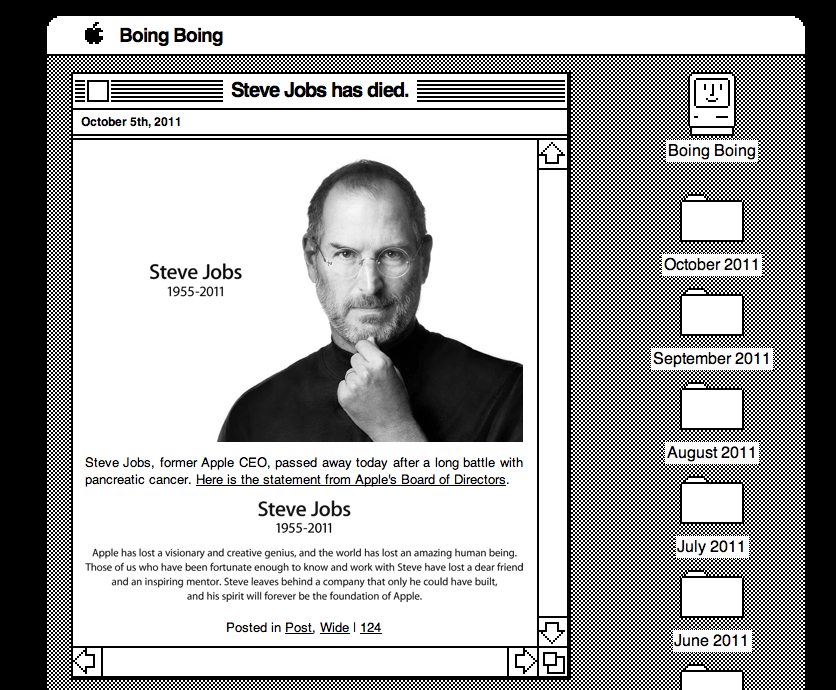
Task: Open the Apple menu
Action: [92, 35]
